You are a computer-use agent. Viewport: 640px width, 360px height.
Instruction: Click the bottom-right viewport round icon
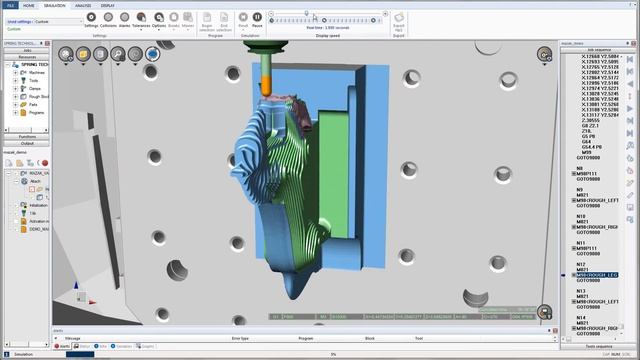point(544,312)
